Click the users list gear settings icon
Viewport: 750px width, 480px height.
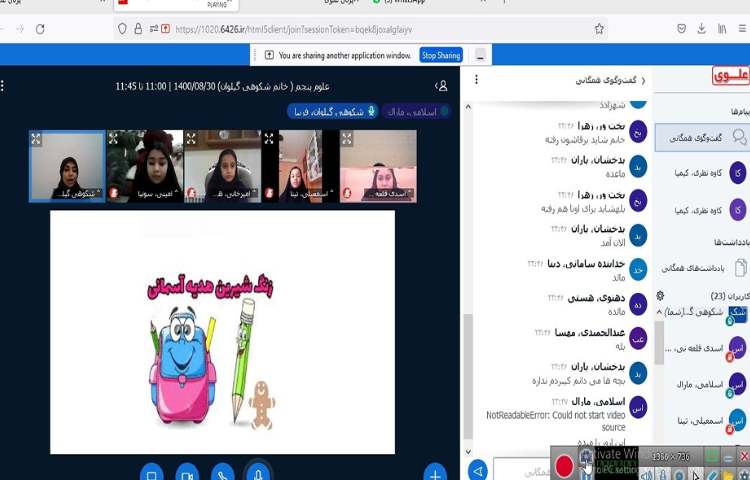[x=660, y=296]
